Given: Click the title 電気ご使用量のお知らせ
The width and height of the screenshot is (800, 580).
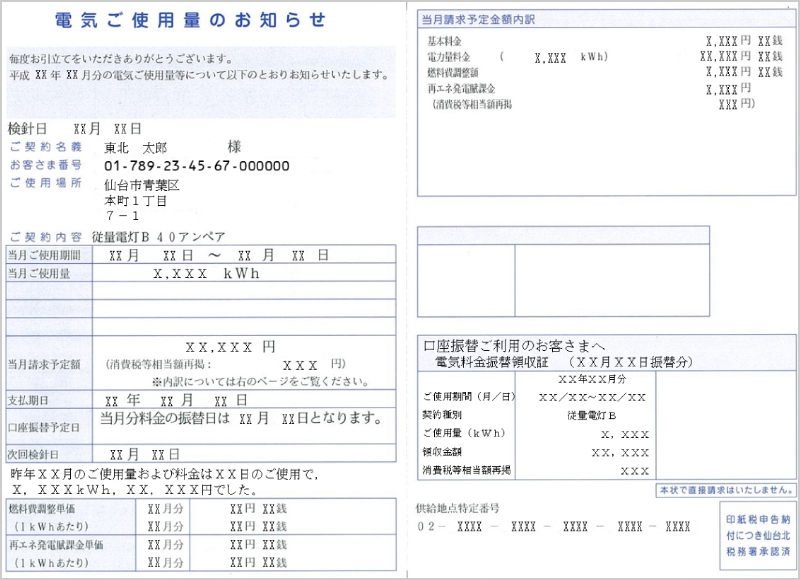Looking at the screenshot, I should [190, 20].
